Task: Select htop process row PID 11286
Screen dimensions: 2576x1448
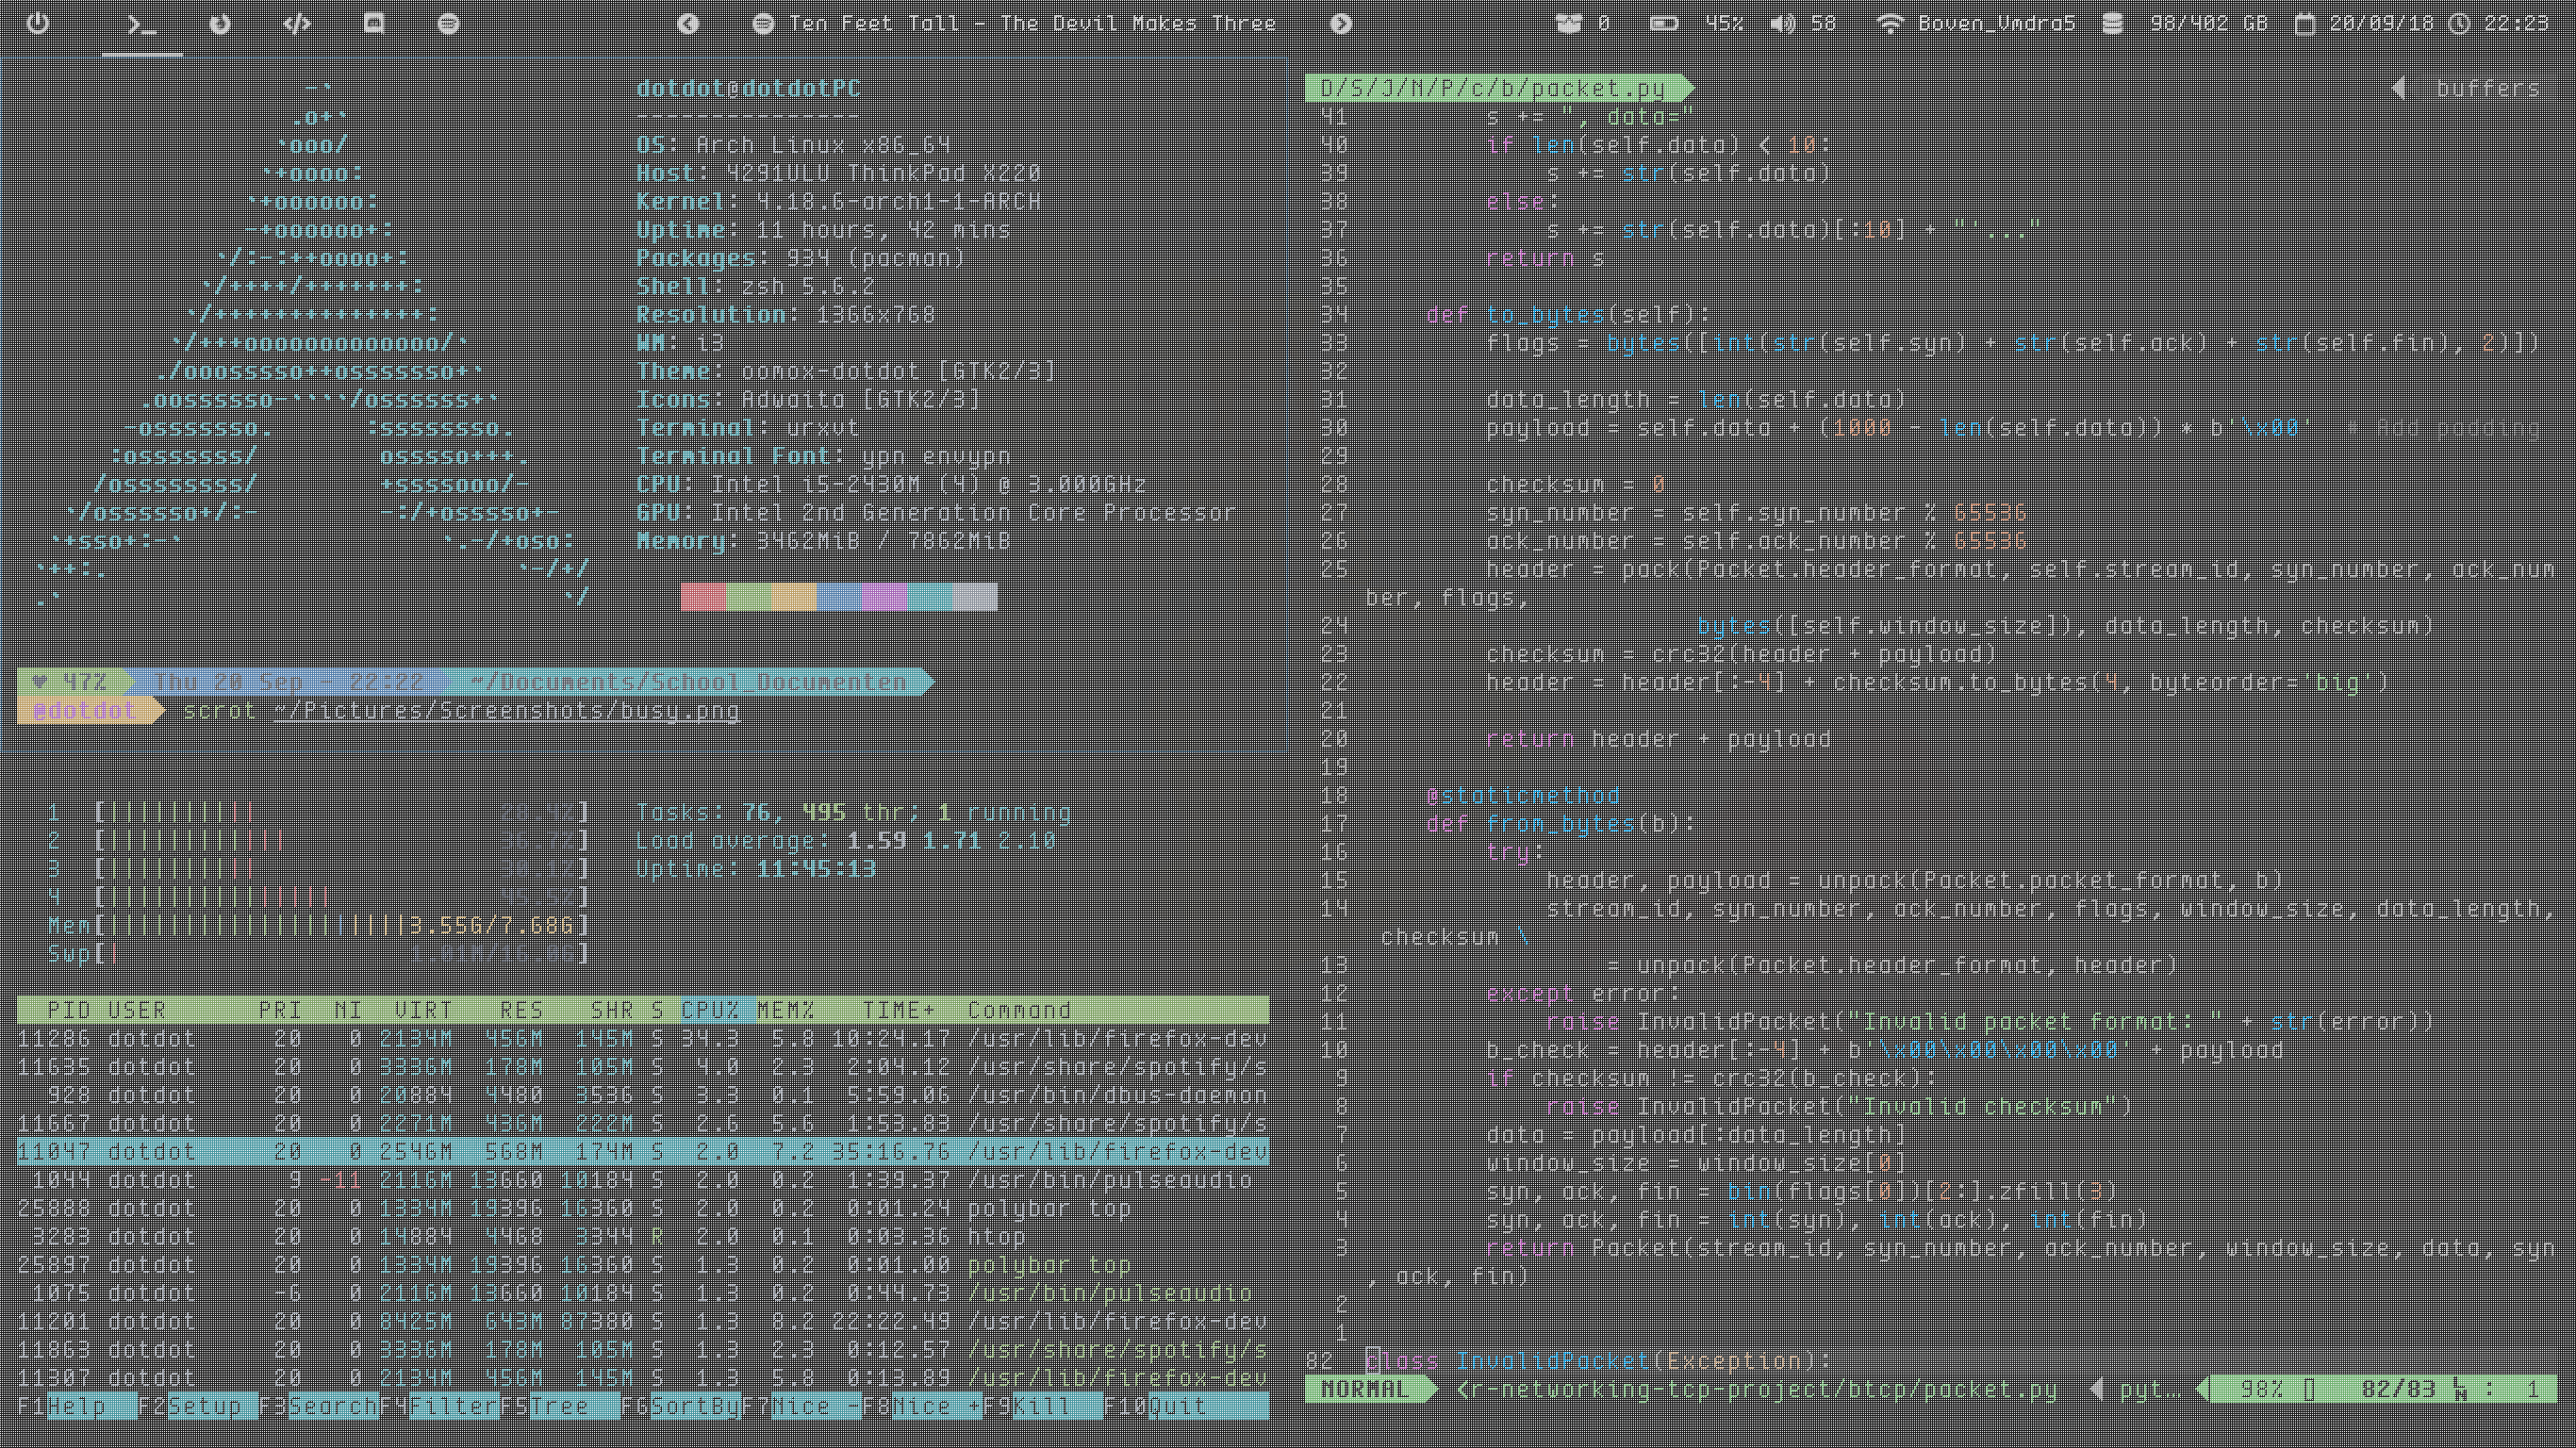Action: (x=643, y=1039)
